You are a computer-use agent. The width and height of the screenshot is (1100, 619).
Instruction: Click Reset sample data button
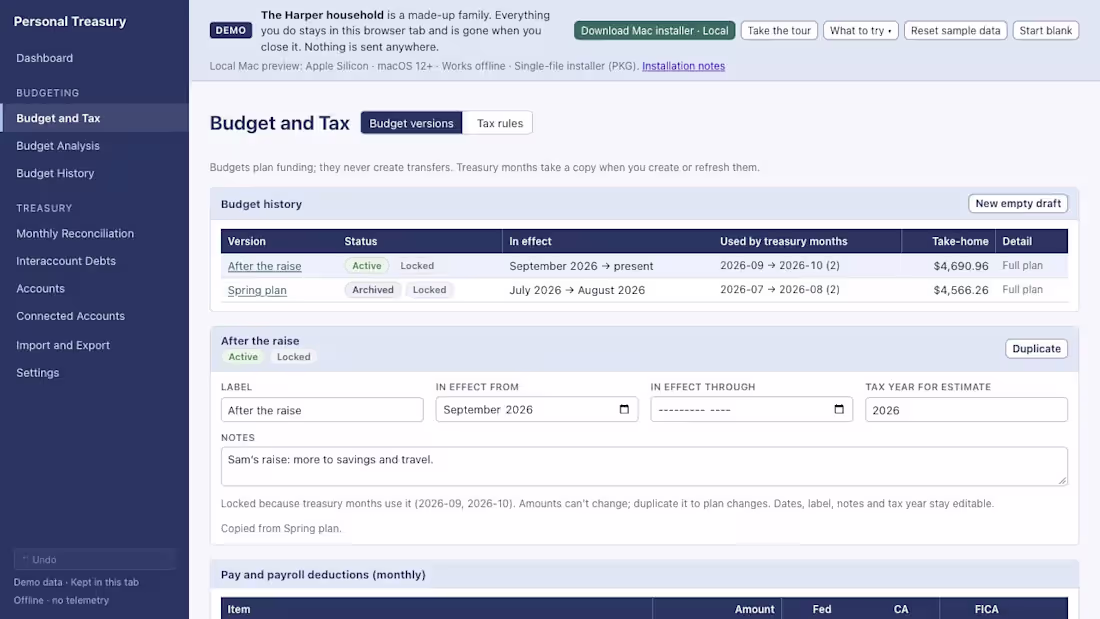955,30
